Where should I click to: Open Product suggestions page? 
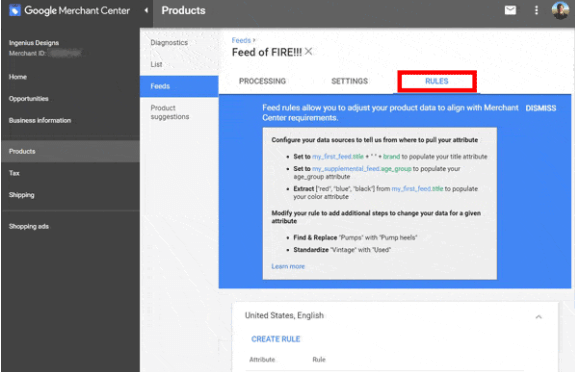pyautogui.click(x=170, y=112)
